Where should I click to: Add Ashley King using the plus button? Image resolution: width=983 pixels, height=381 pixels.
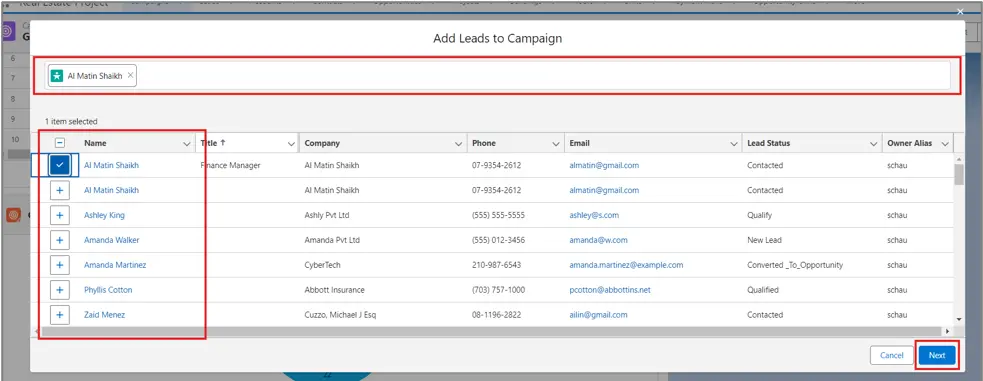point(60,215)
